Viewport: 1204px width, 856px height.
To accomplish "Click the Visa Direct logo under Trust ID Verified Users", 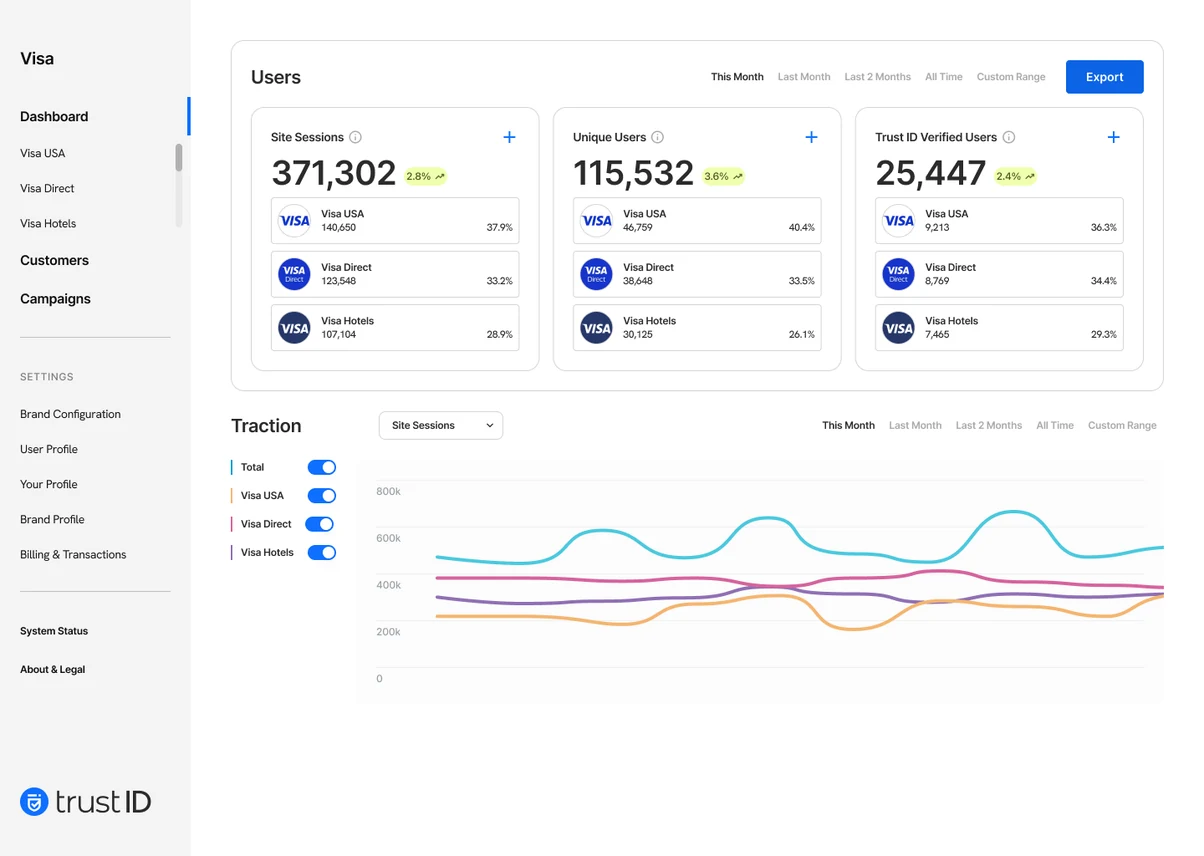I will pyautogui.click(x=898, y=274).
